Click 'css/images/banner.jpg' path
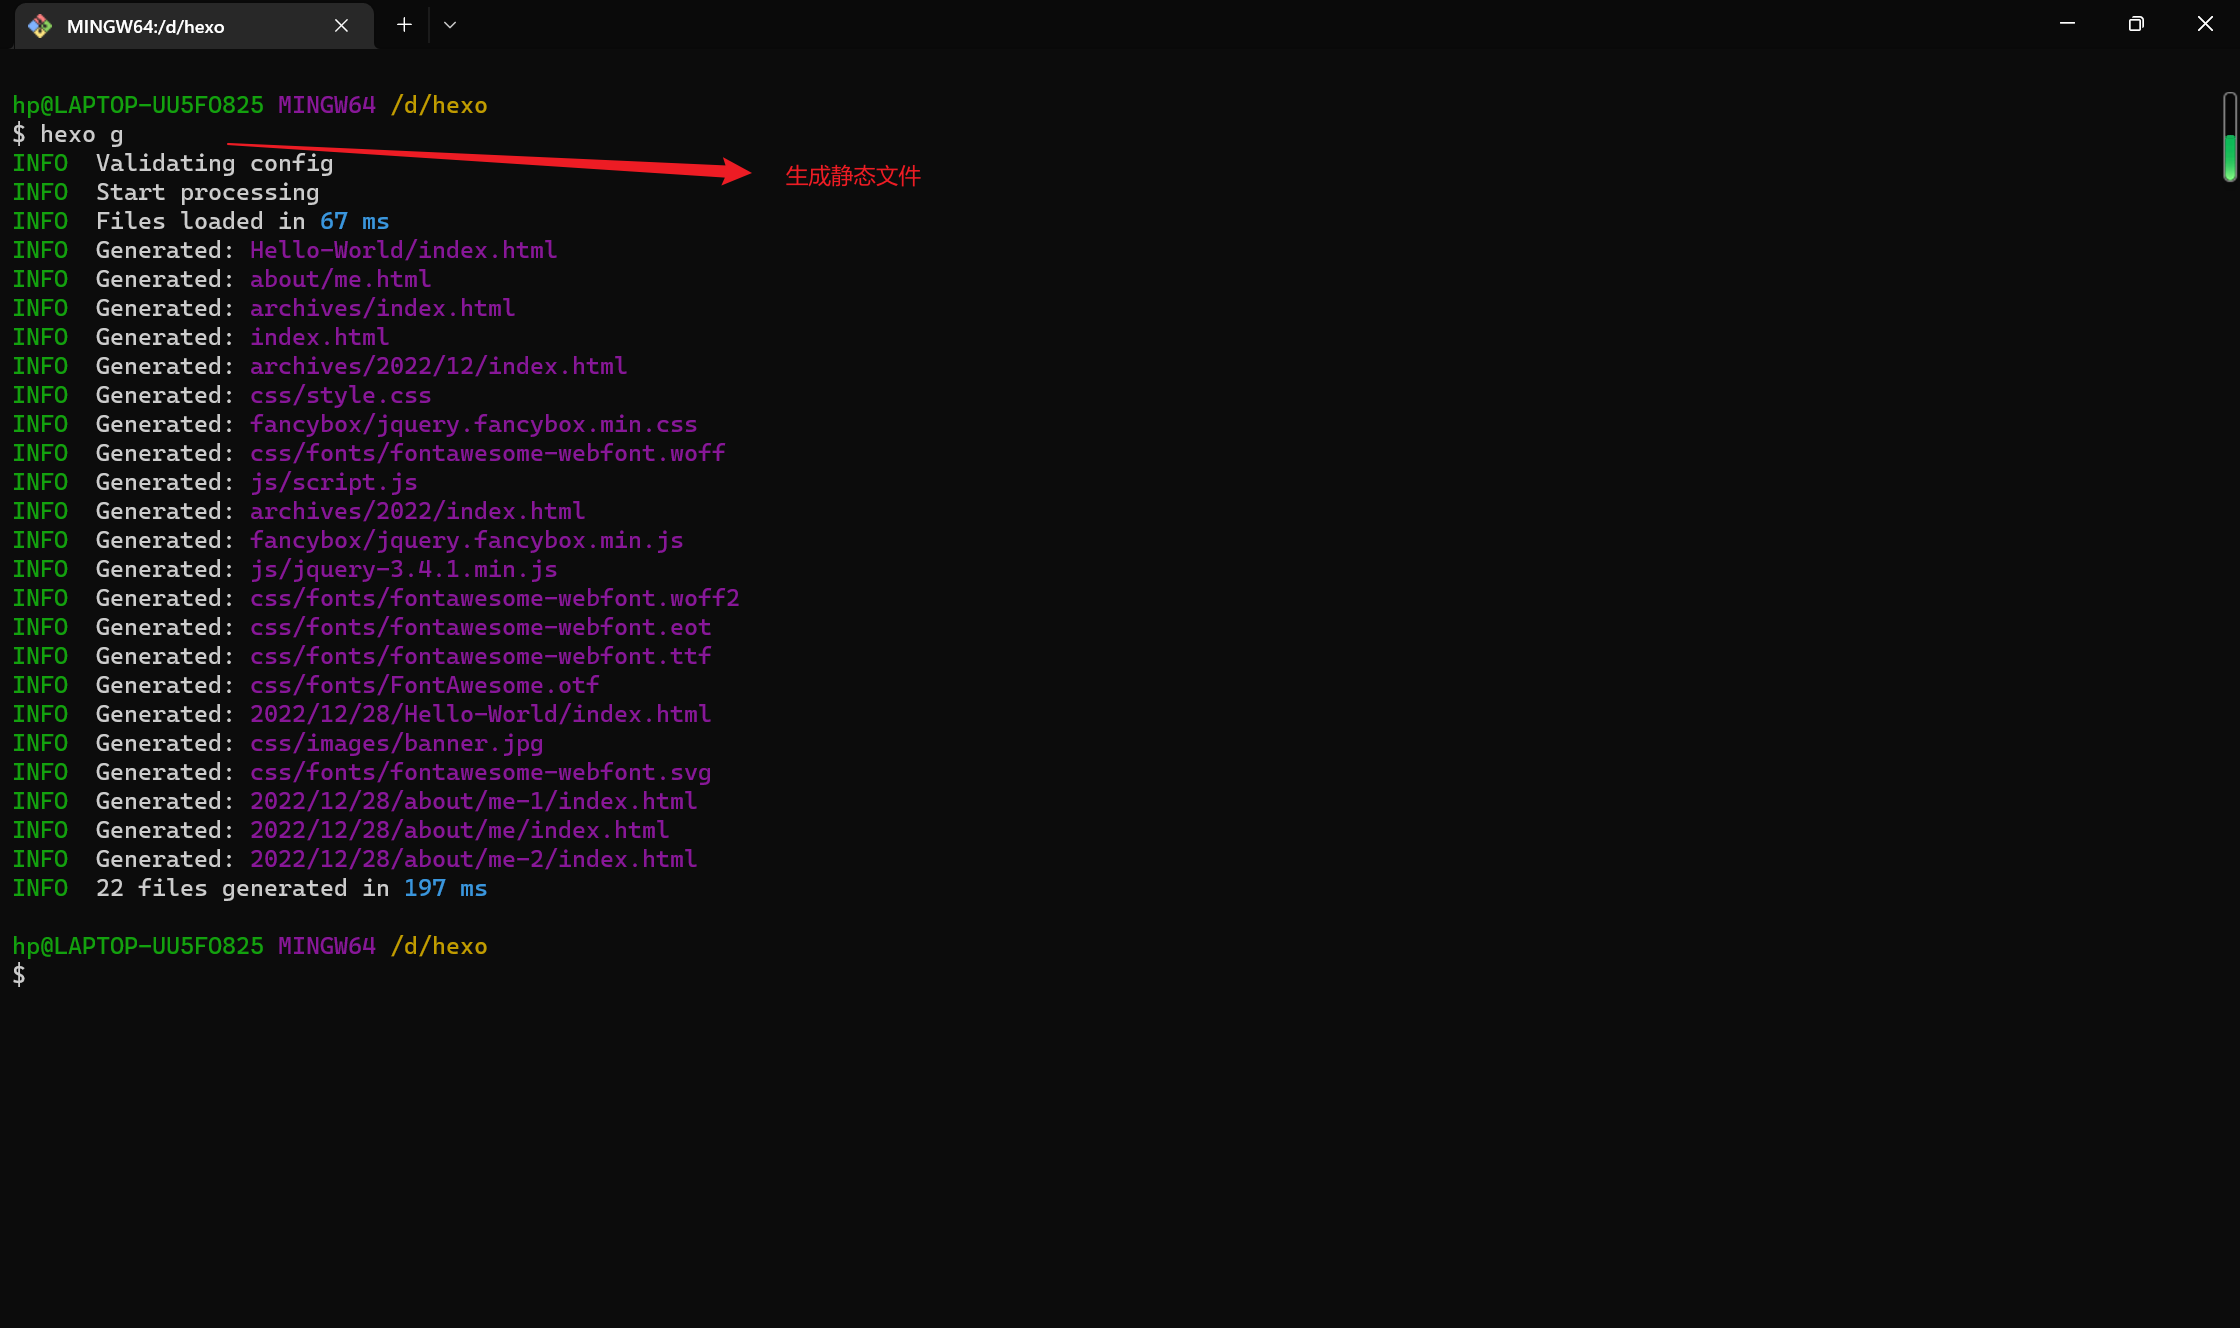 click(x=396, y=744)
